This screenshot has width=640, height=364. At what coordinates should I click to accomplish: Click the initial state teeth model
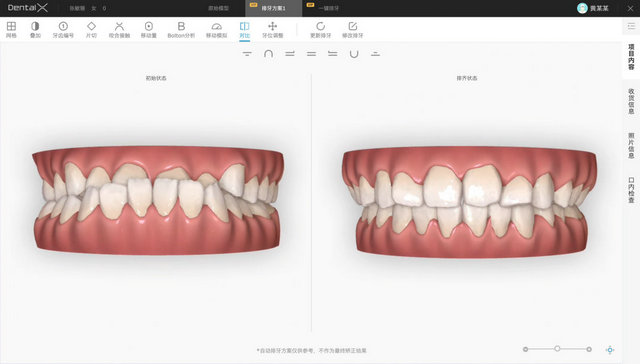157,200
